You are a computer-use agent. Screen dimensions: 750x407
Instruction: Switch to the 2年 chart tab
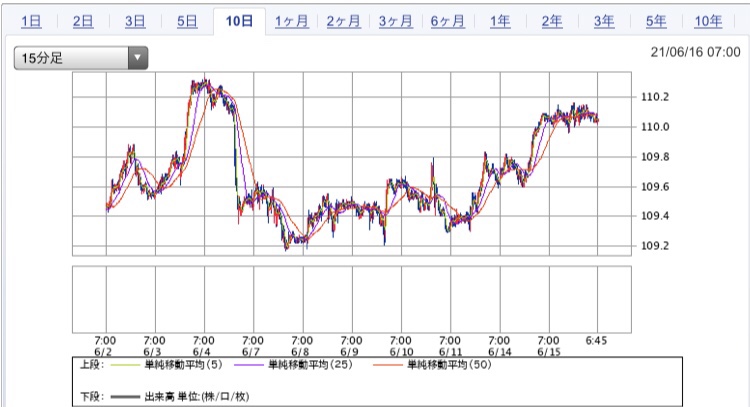click(552, 22)
